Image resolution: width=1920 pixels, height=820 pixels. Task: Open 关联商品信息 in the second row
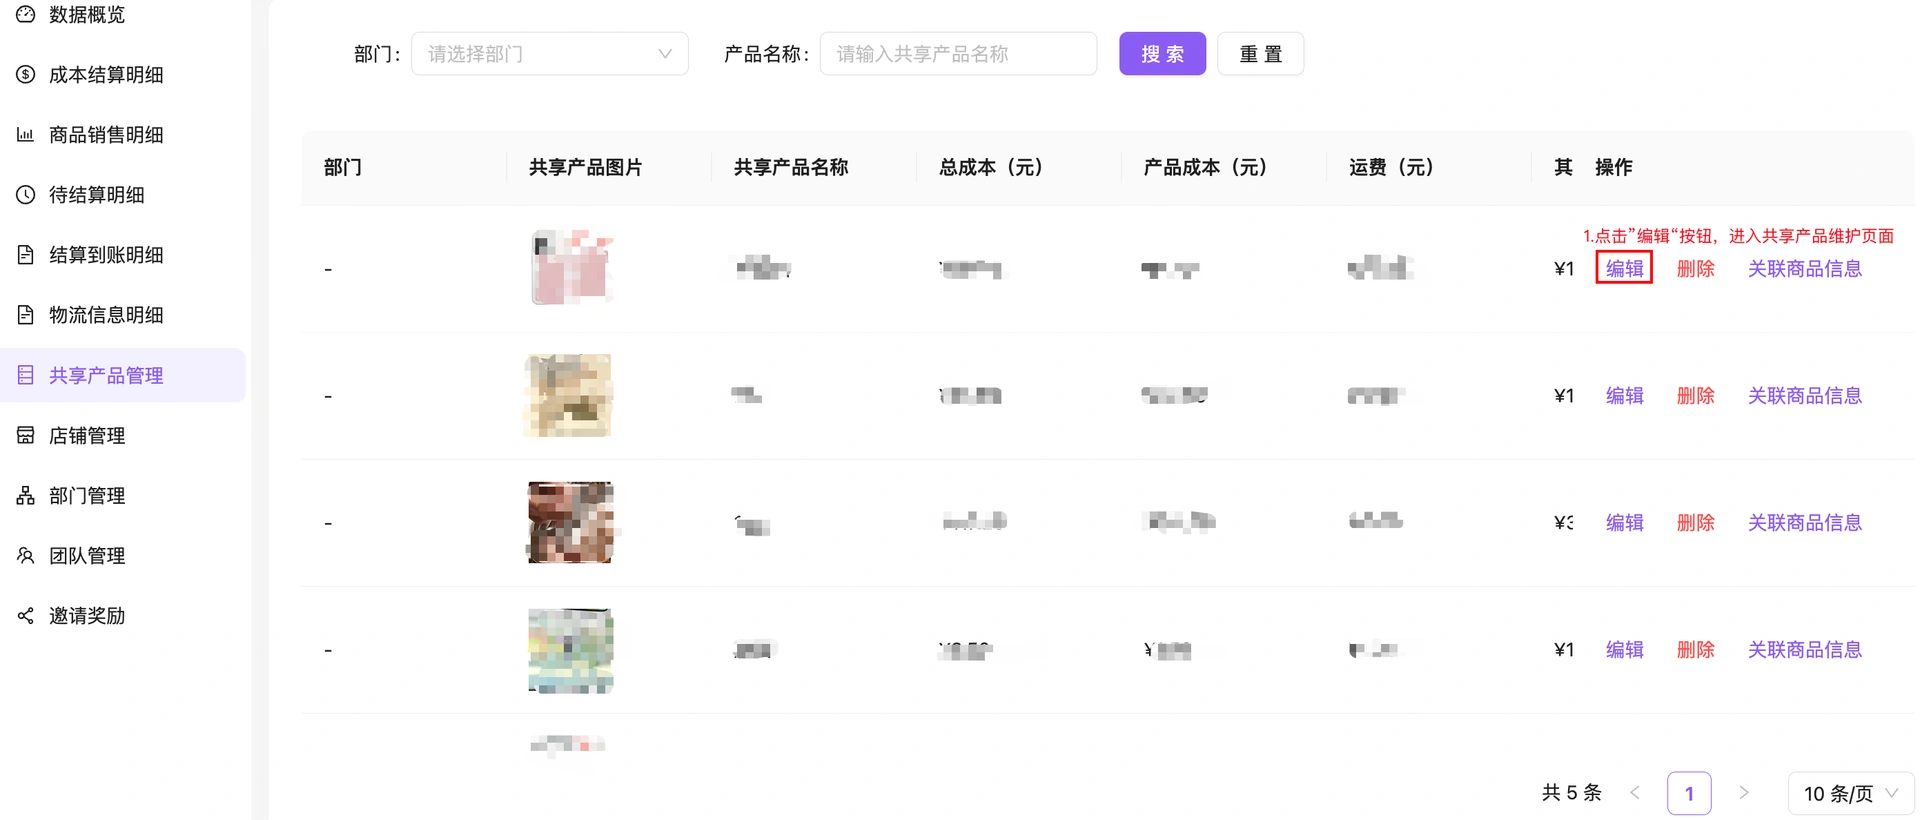pyautogui.click(x=1804, y=395)
